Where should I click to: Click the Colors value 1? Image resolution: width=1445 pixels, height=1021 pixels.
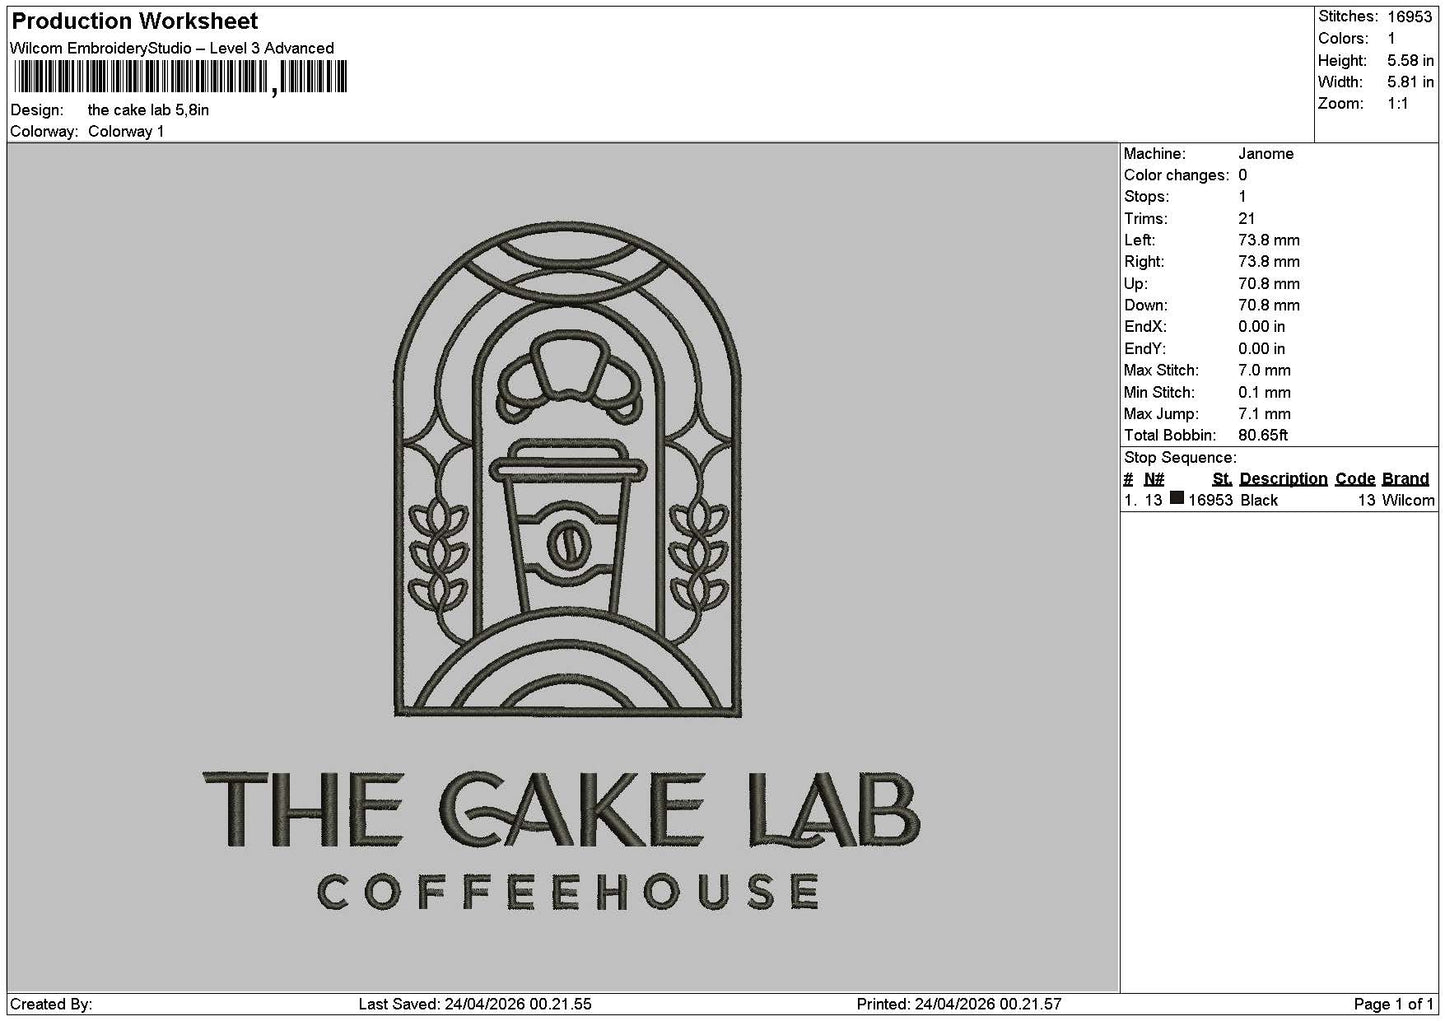pyautogui.click(x=1391, y=38)
